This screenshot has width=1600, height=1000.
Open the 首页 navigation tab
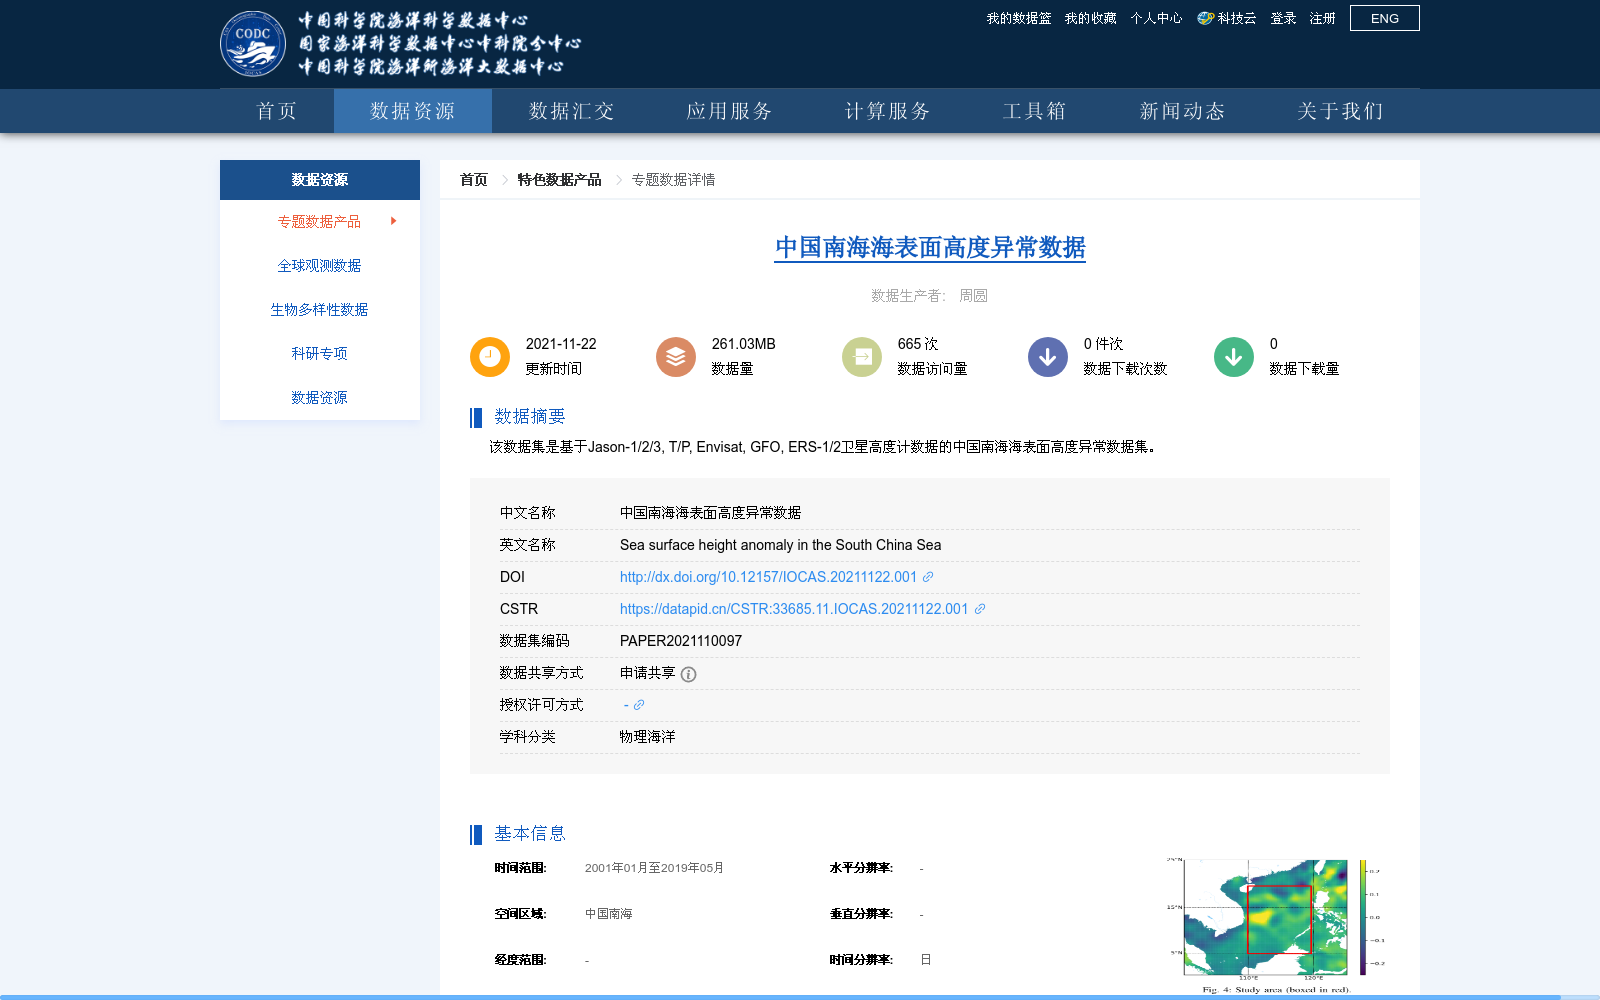tap(277, 111)
